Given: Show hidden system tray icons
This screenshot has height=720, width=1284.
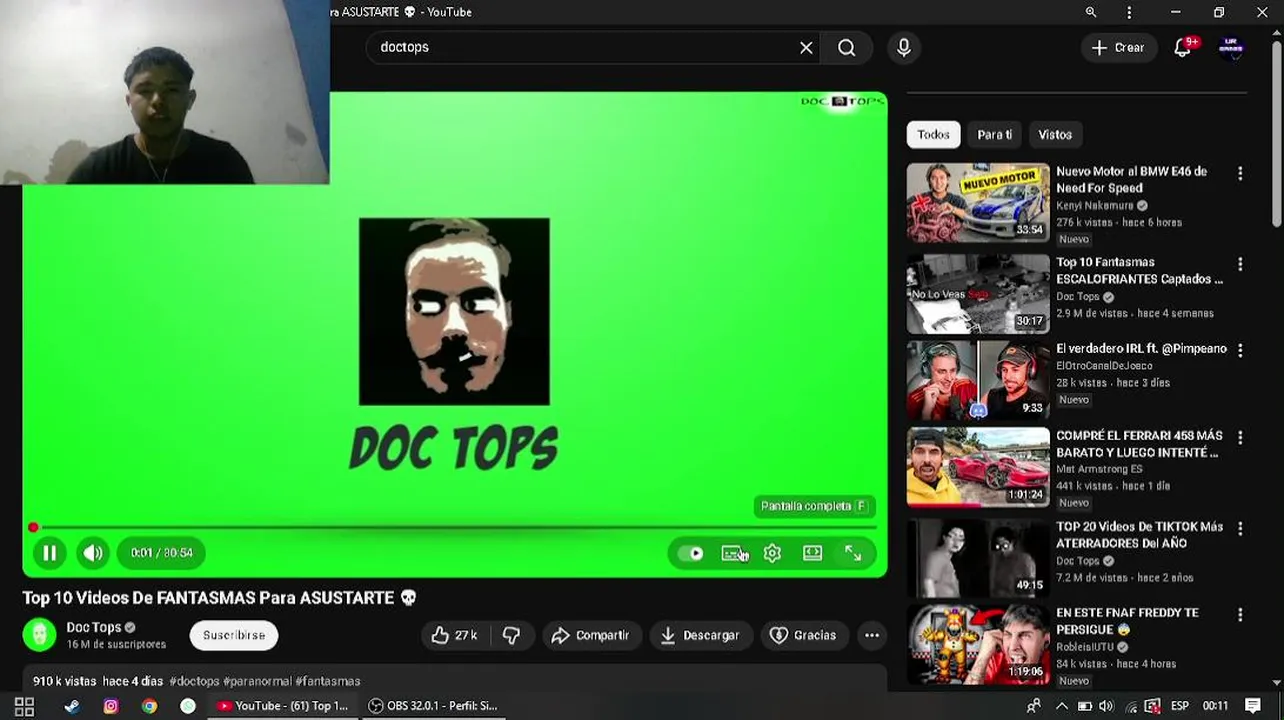Looking at the screenshot, I should pos(1061,706).
